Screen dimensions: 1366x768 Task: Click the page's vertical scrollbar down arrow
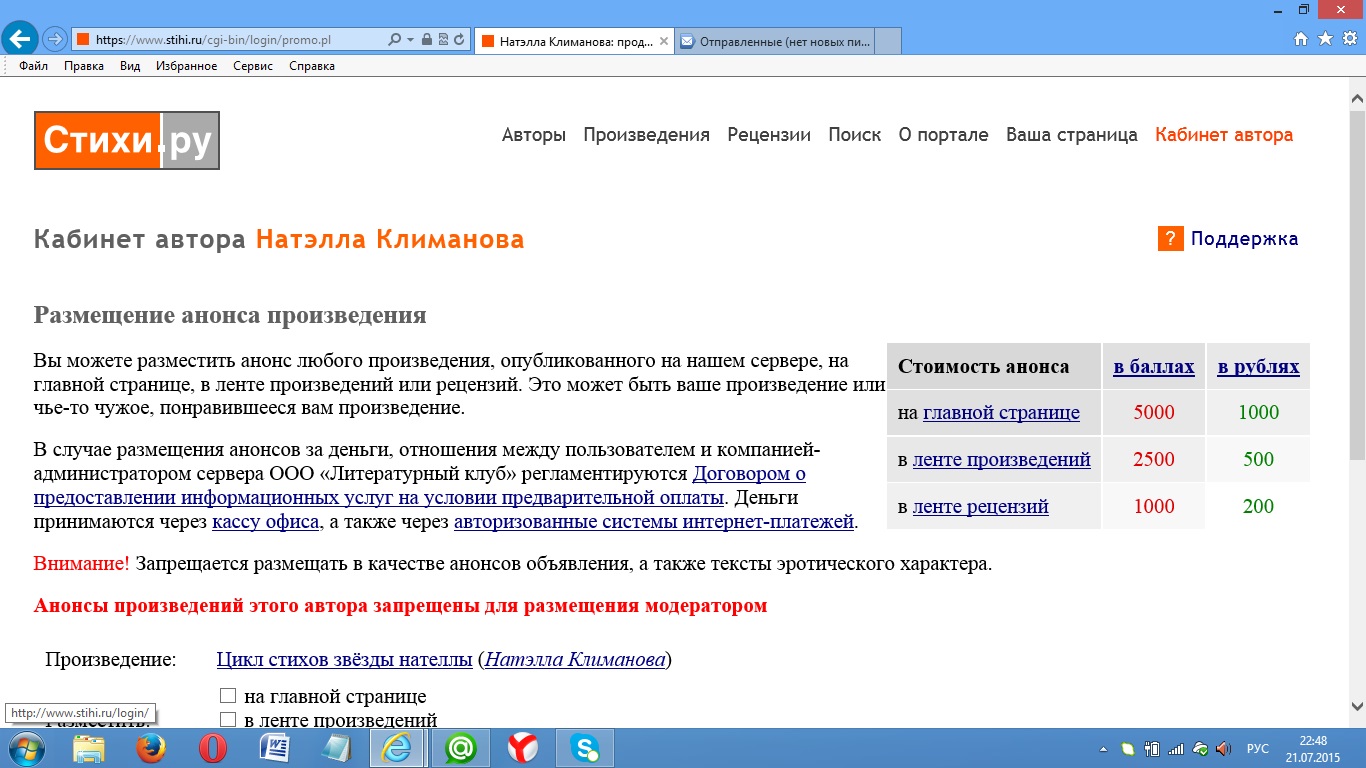(1357, 704)
